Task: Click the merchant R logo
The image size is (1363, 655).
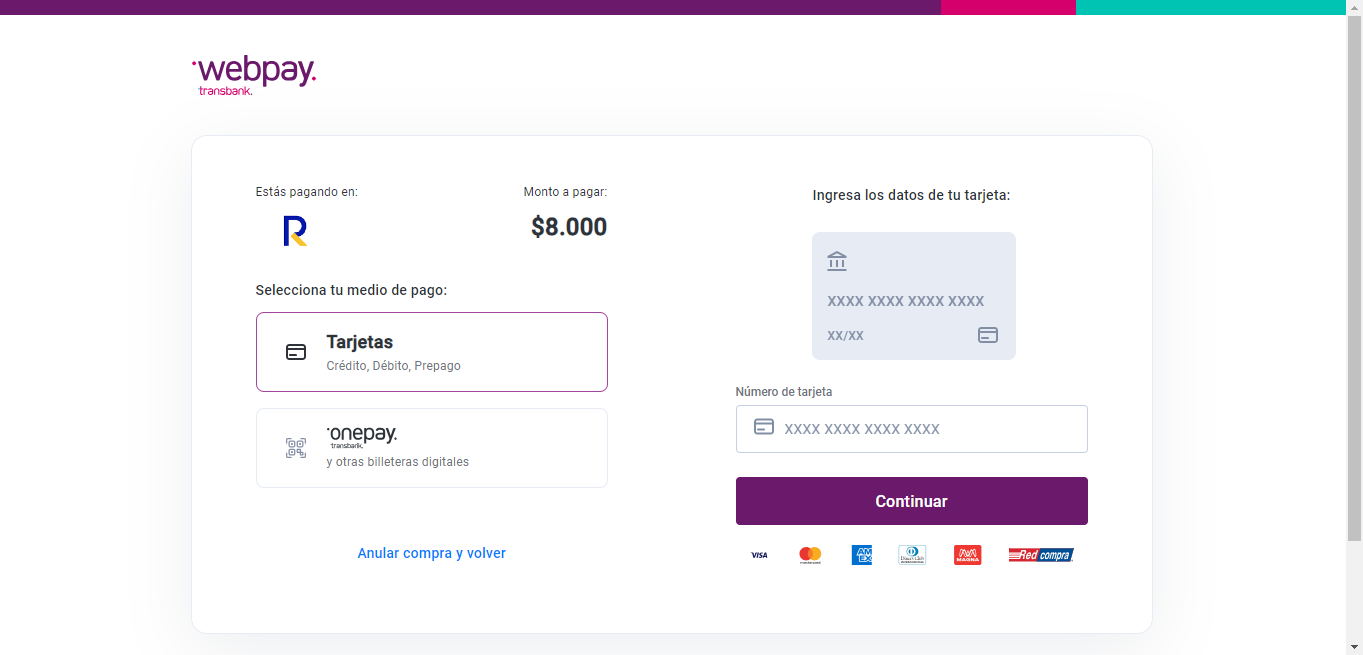Action: tap(295, 231)
